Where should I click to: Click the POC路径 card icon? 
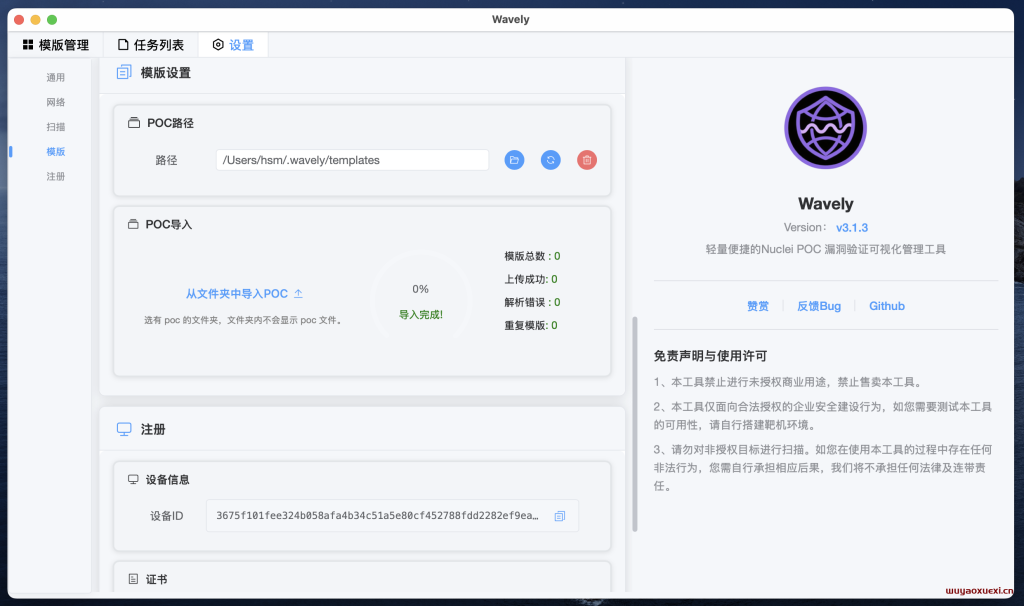(134, 123)
